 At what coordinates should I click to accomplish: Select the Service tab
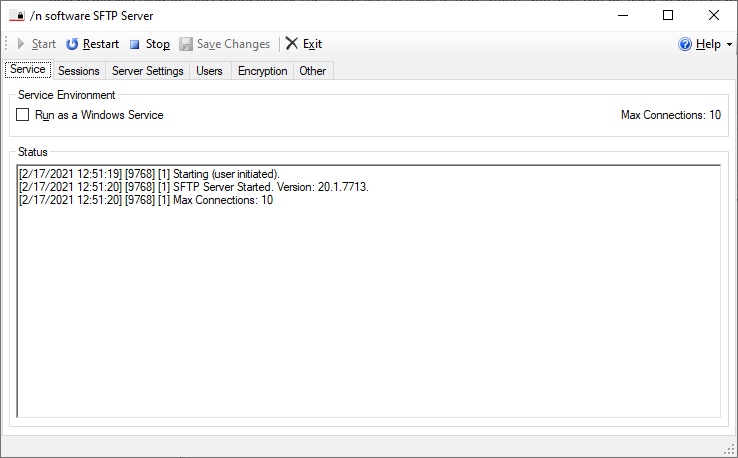pyautogui.click(x=27, y=70)
